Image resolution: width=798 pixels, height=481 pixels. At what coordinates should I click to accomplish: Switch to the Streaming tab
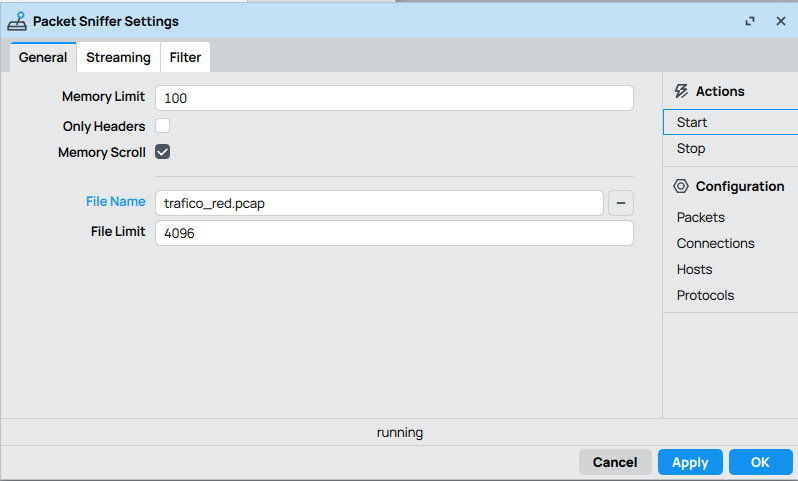118,57
